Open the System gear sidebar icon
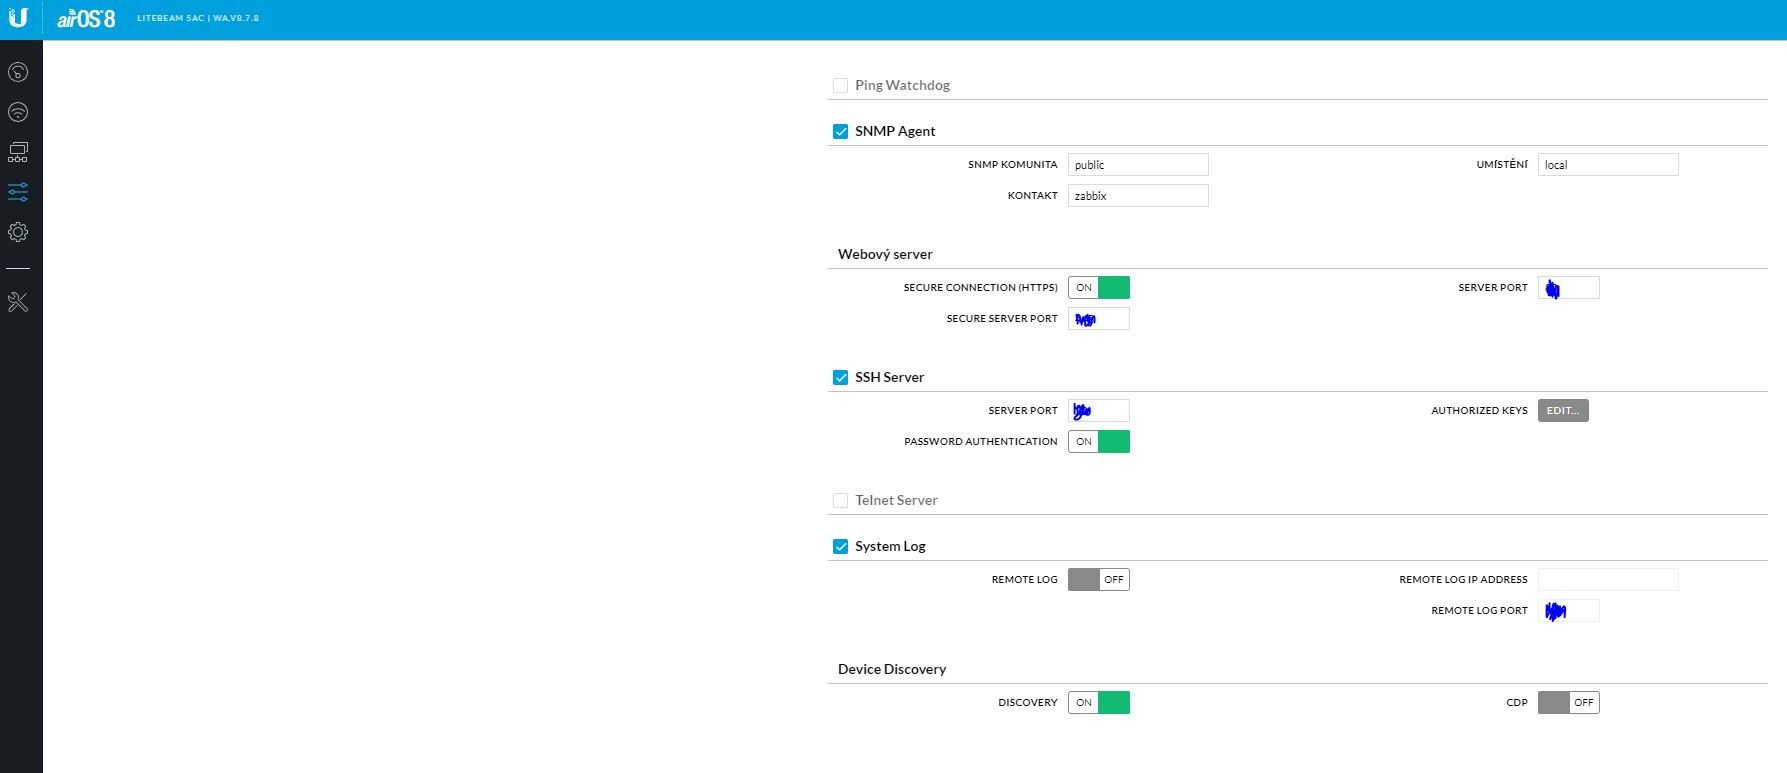1787x773 pixels. [18, 232]
